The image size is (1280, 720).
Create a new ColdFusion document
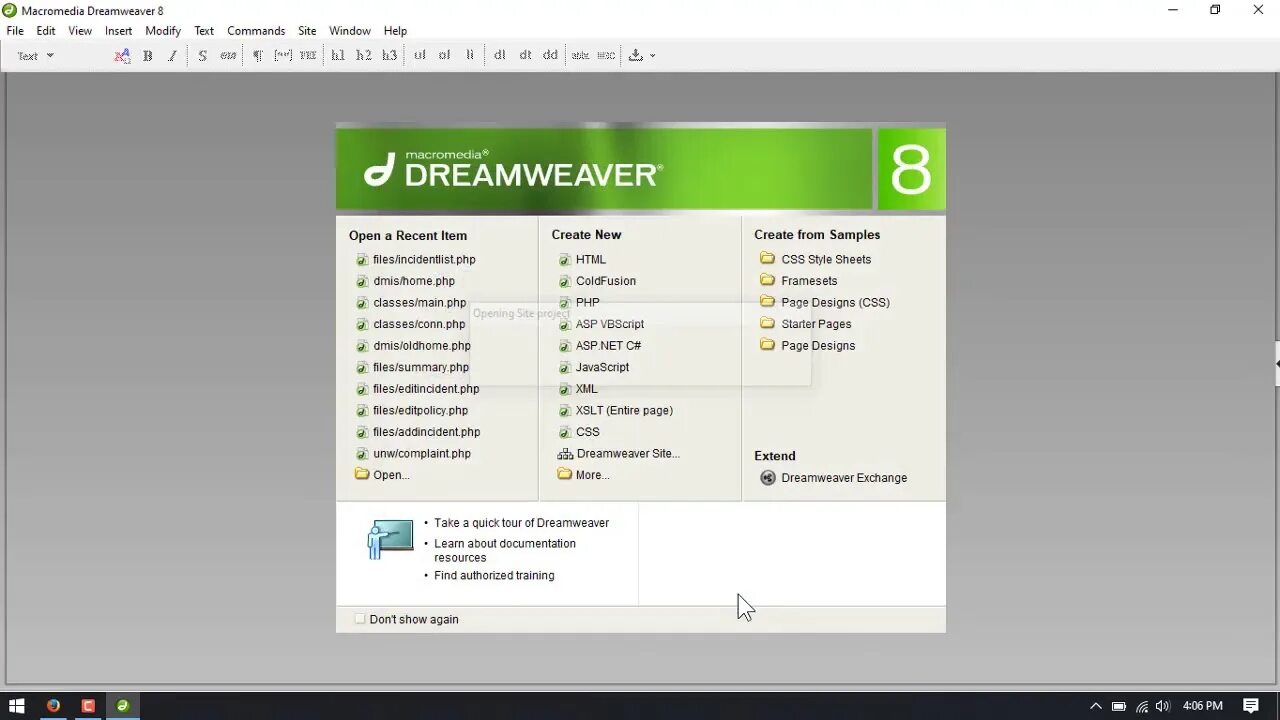tap(605, 281)
